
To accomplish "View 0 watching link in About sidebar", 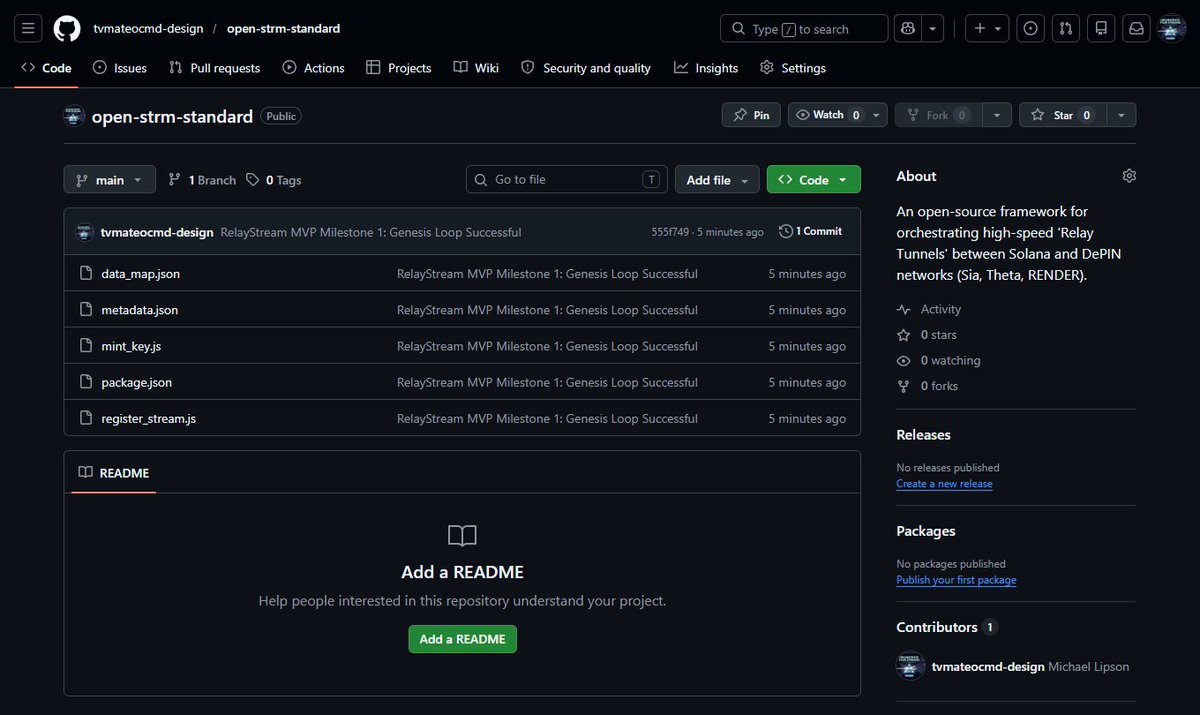I will [x=939, y=360].
